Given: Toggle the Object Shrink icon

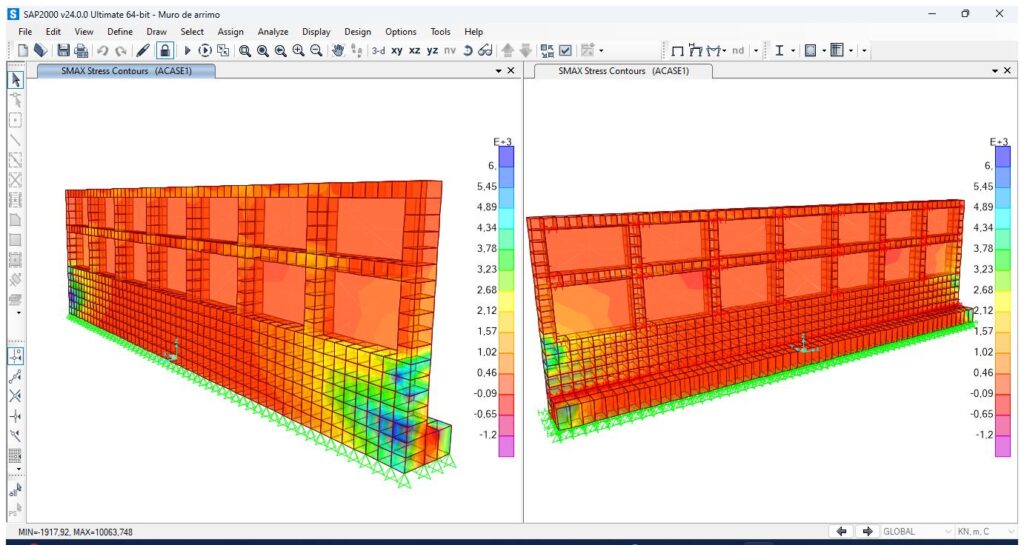Looking at the screenshot, I should (x=547, y=50).
